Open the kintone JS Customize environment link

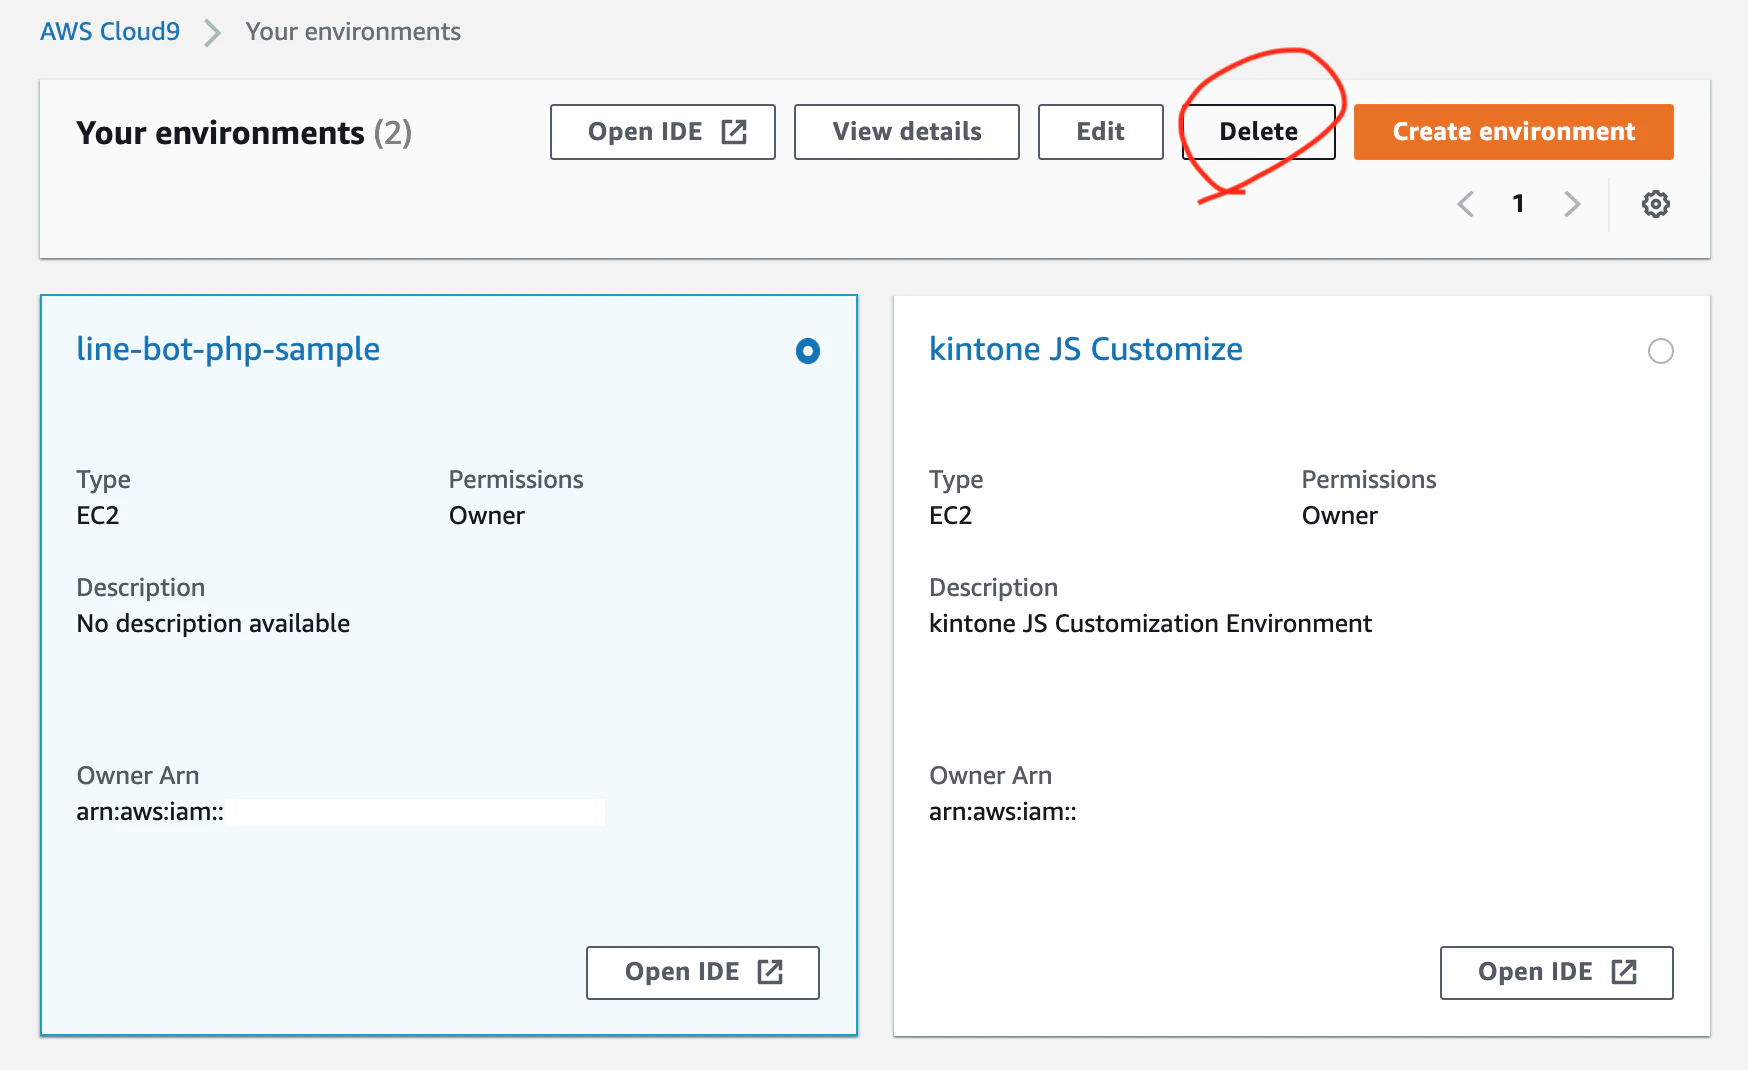pos(1086,349)
